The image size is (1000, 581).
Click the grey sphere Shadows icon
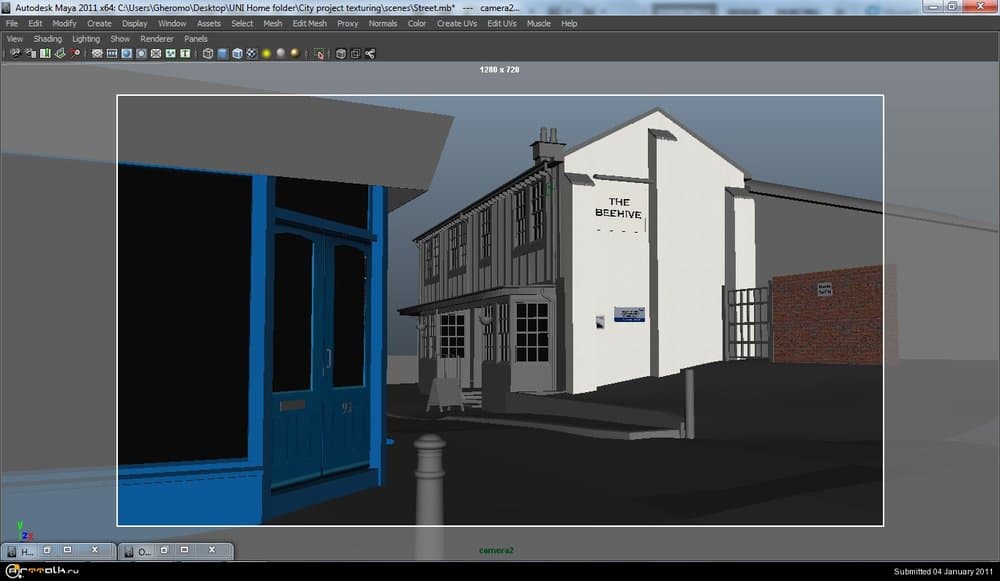[x=281, y=54]
